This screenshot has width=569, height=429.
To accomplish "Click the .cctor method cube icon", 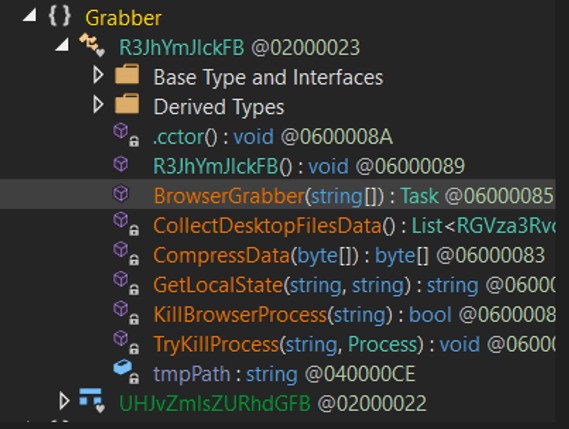I will (x=126, y=135).
